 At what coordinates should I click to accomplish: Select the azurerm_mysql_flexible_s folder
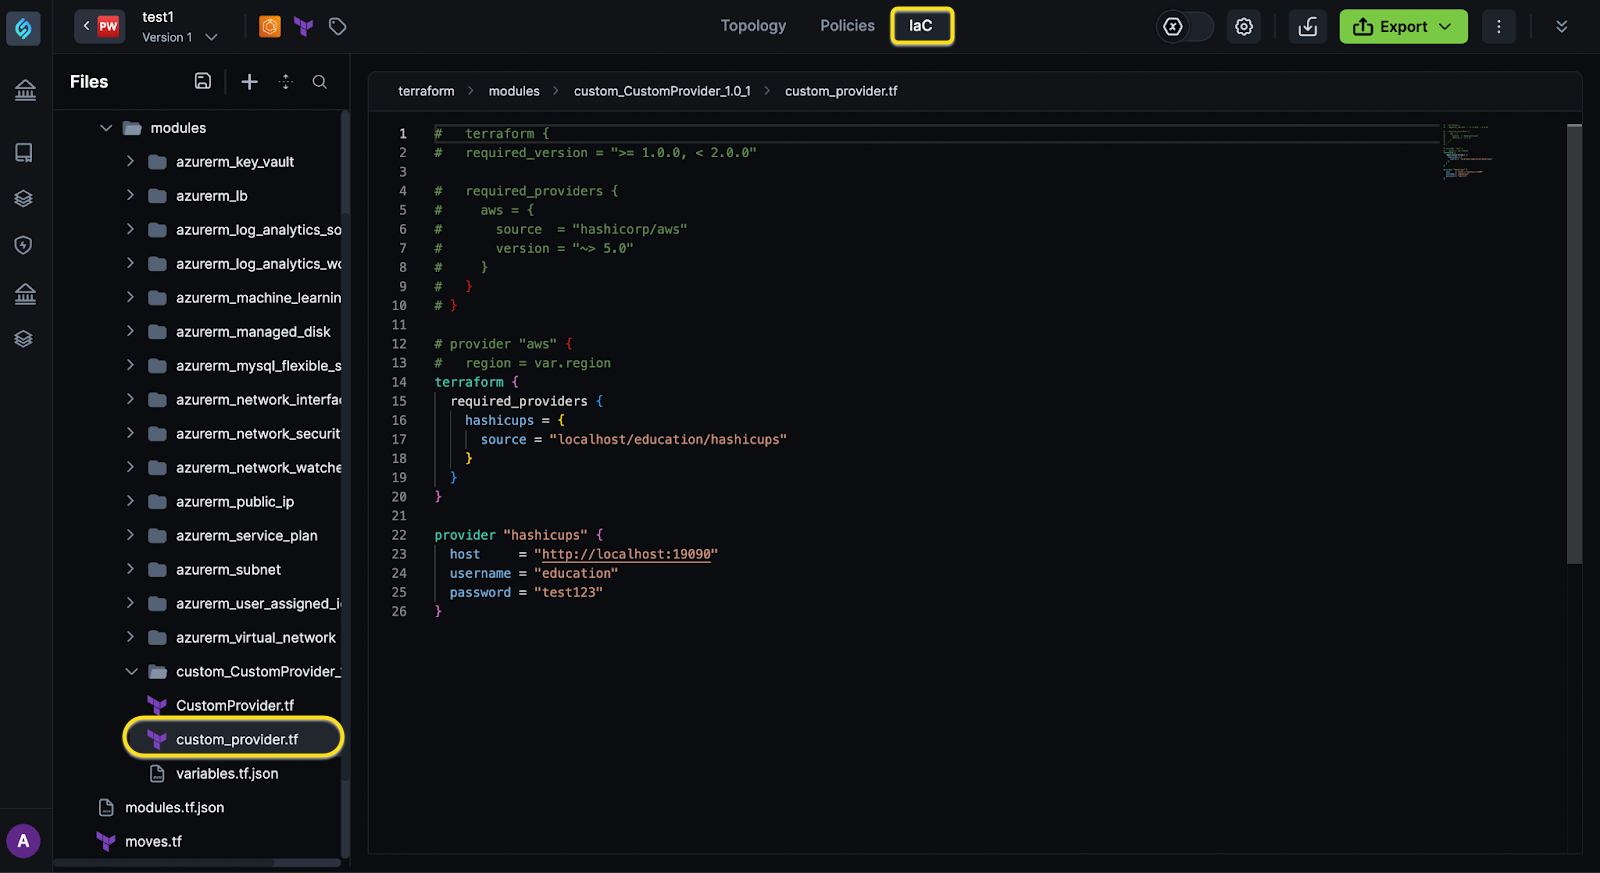[x=258, y=366]
